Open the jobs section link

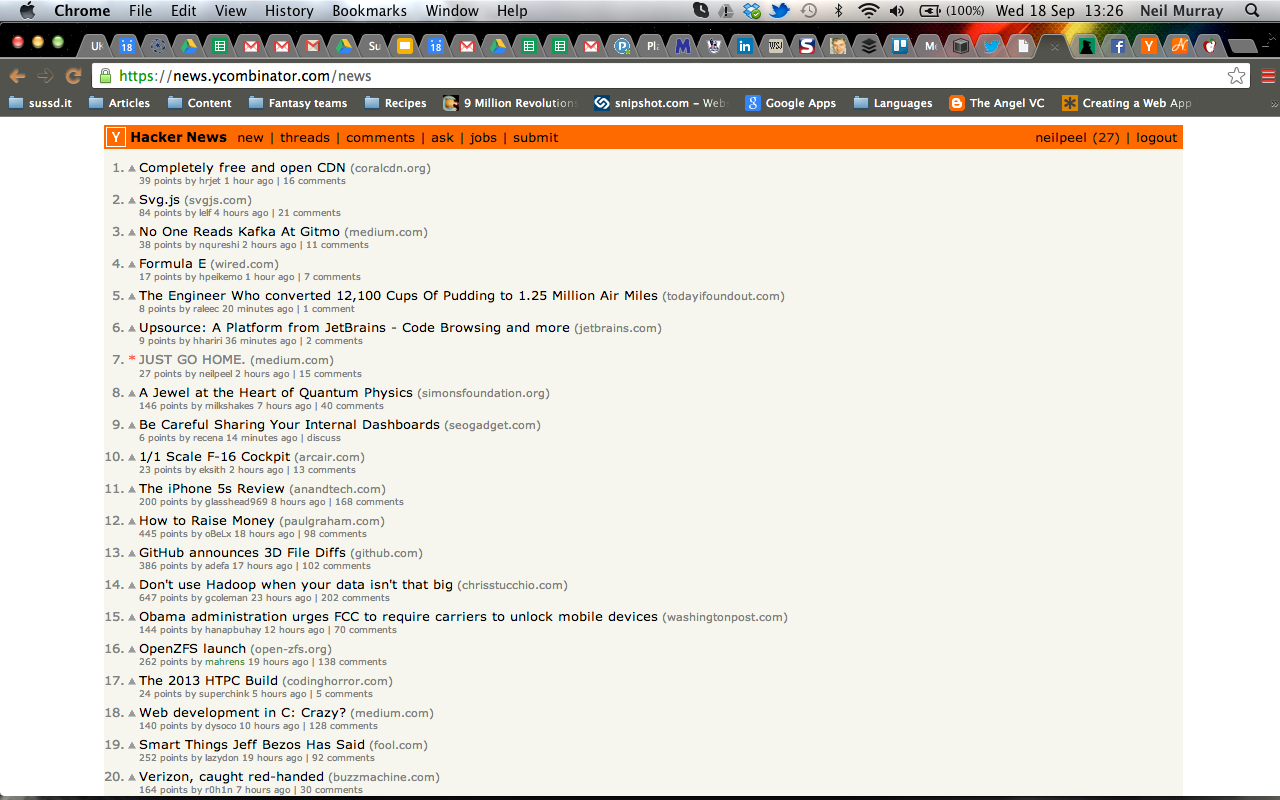483,138
